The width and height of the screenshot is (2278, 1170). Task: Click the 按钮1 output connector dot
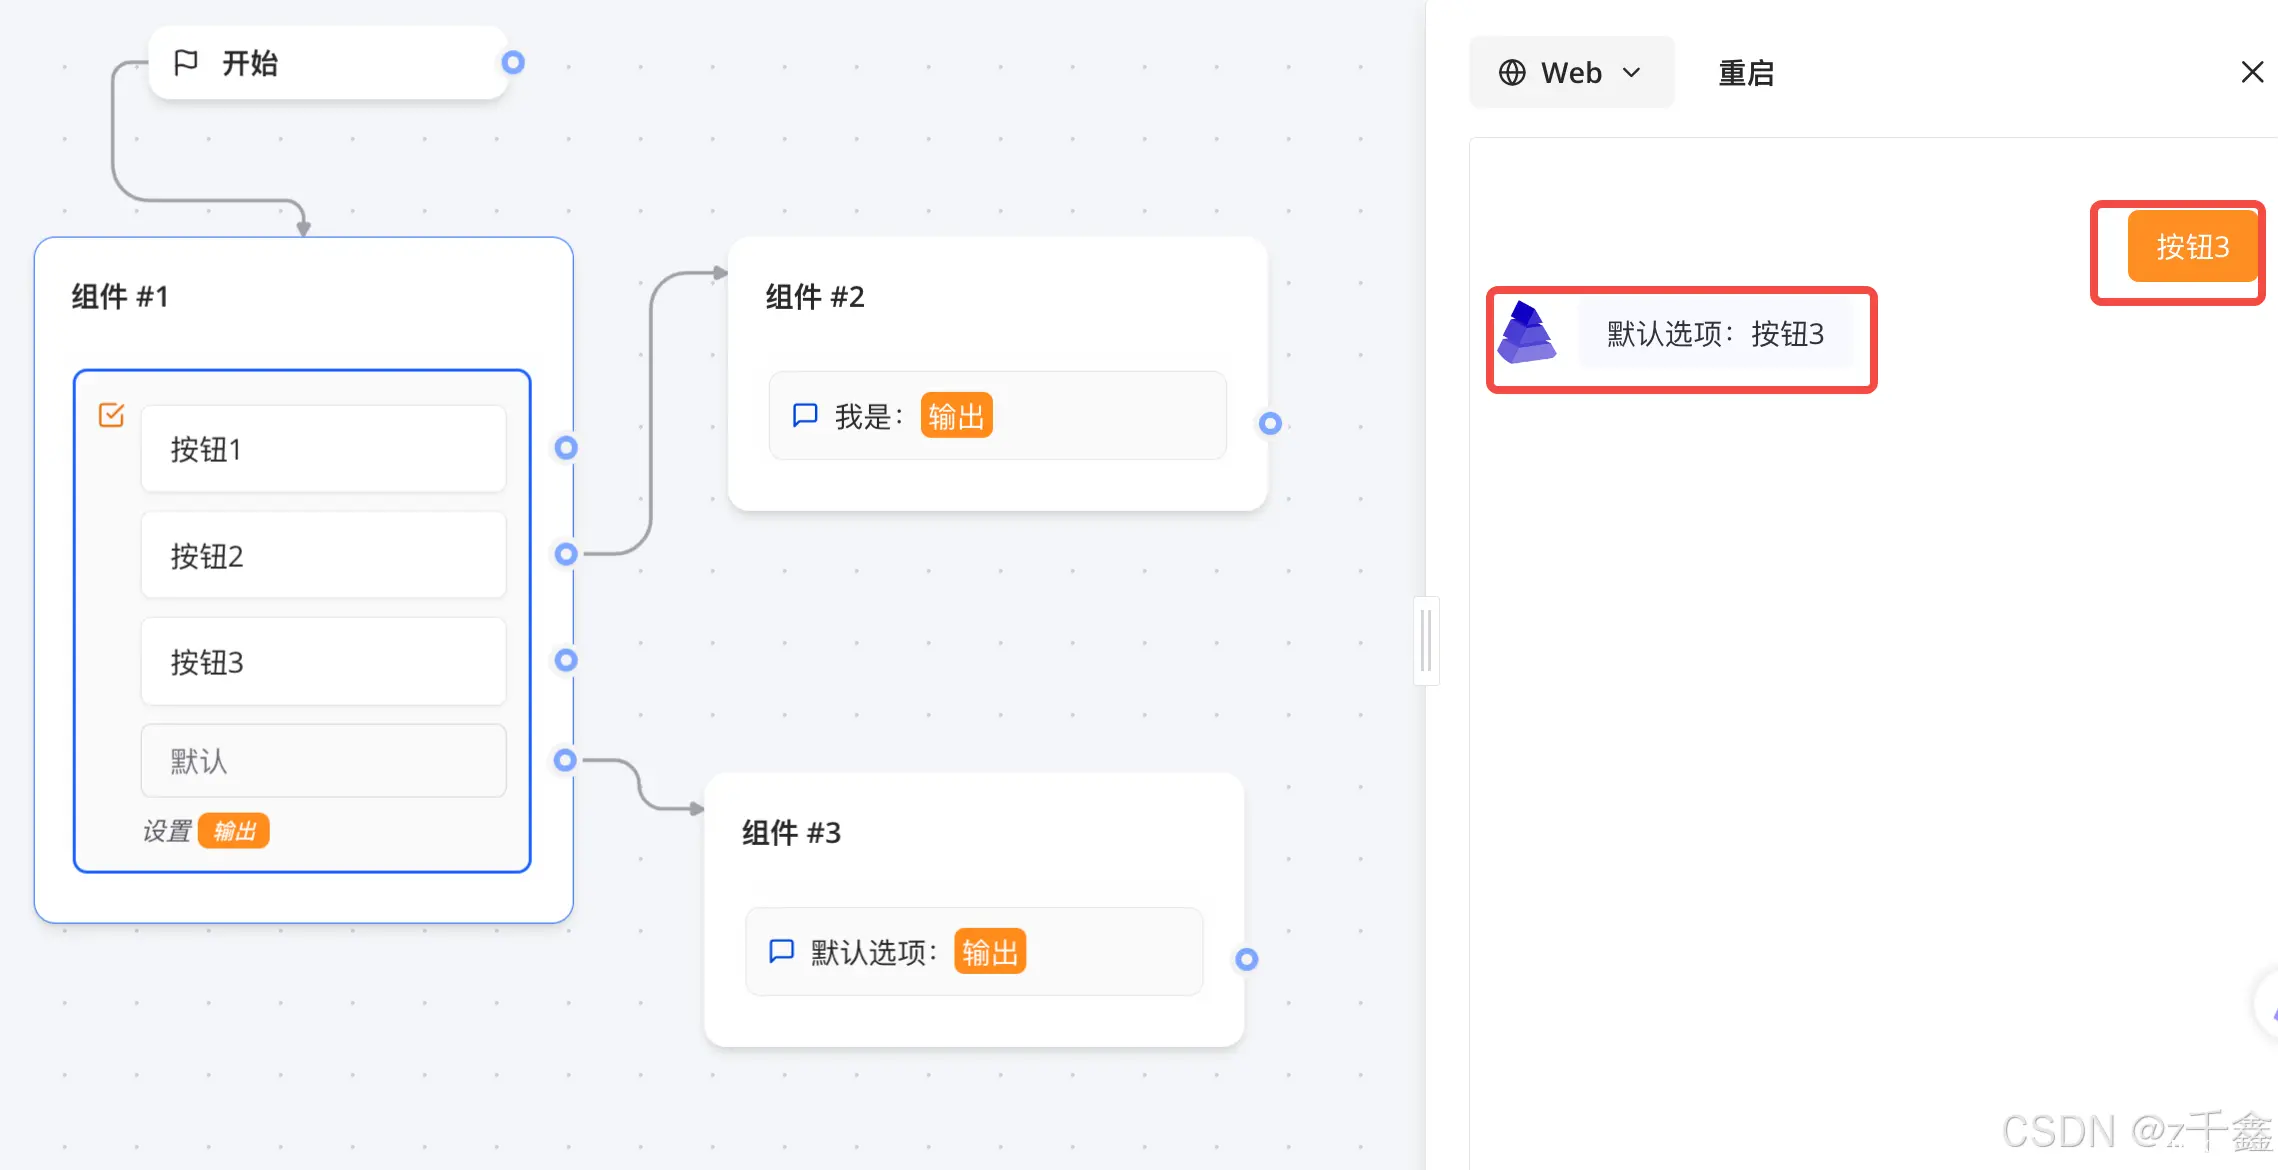[566, 447]
